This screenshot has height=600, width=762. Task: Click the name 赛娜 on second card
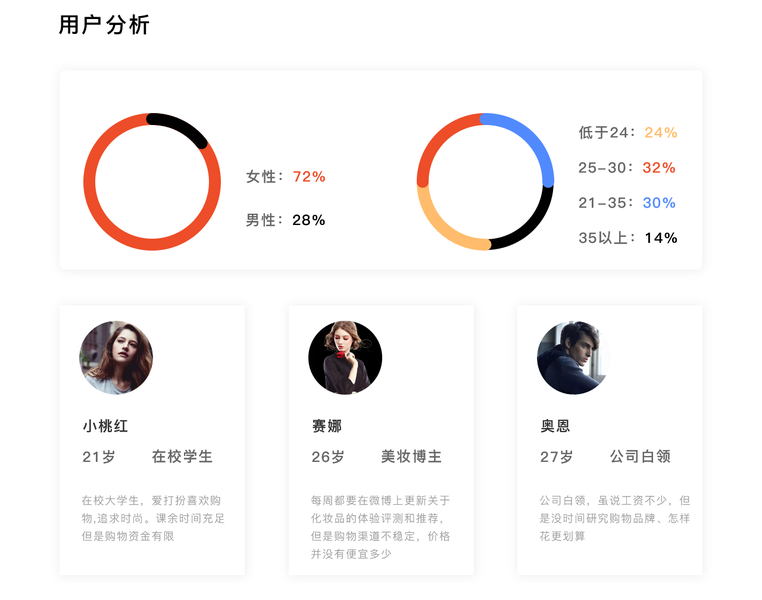click(x=327, y=426)
